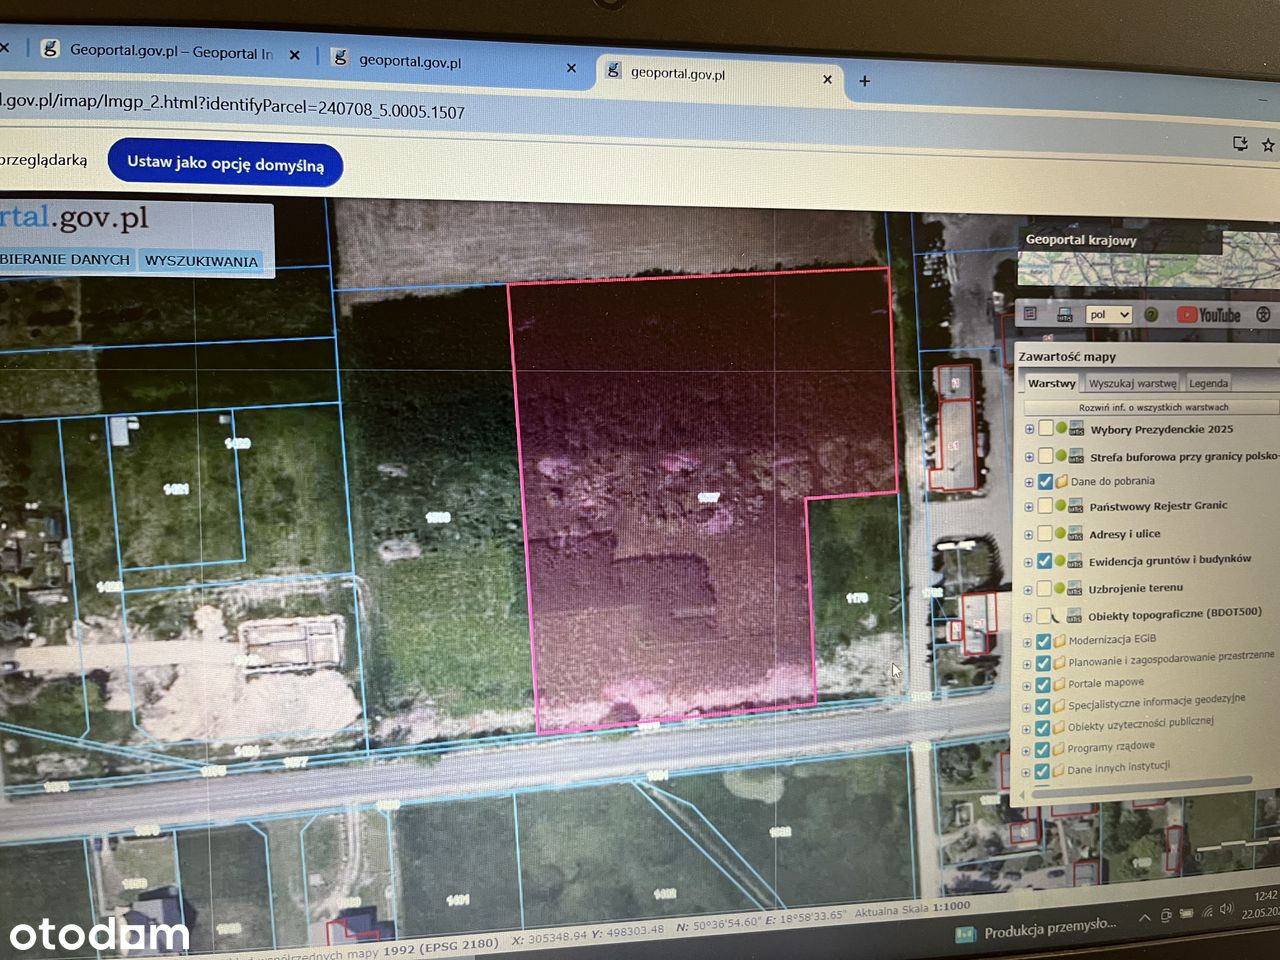The image size is (1280, 960).
Task: Click Ustaw jako opcję domyślną button
Action: [x=225, y=164]
